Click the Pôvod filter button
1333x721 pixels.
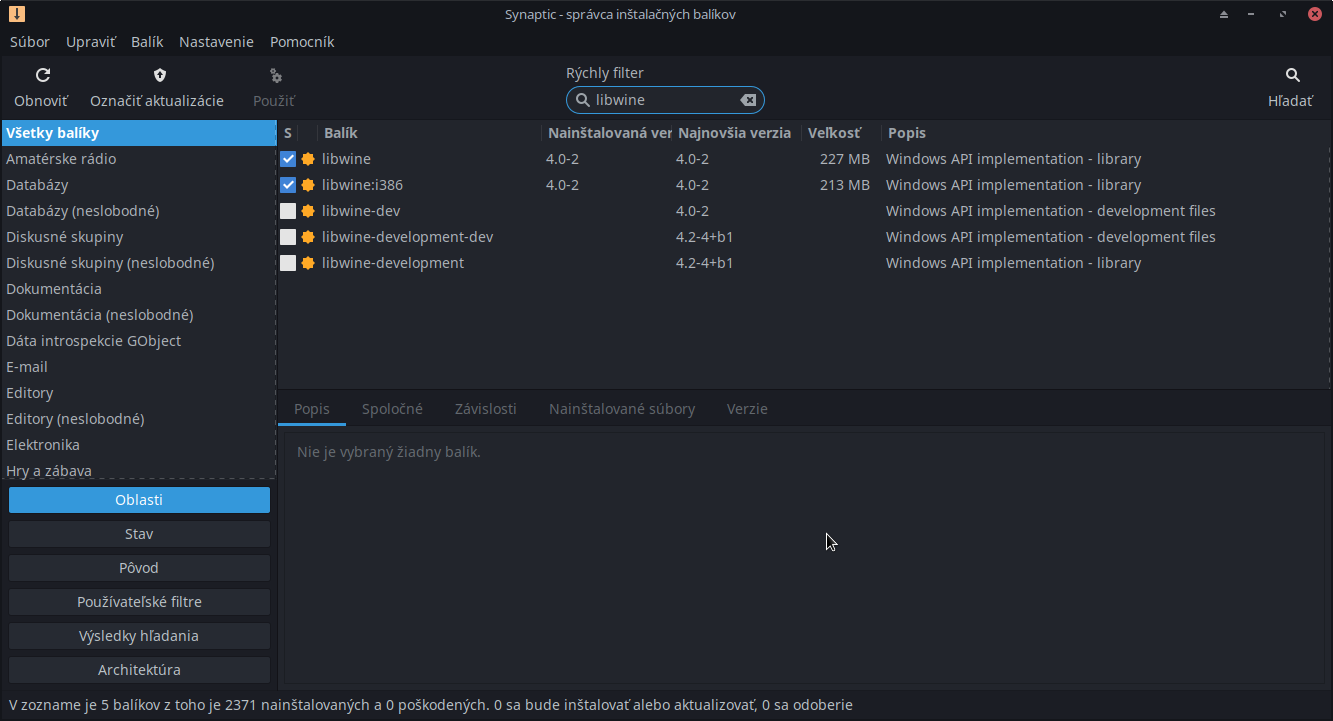139,568
